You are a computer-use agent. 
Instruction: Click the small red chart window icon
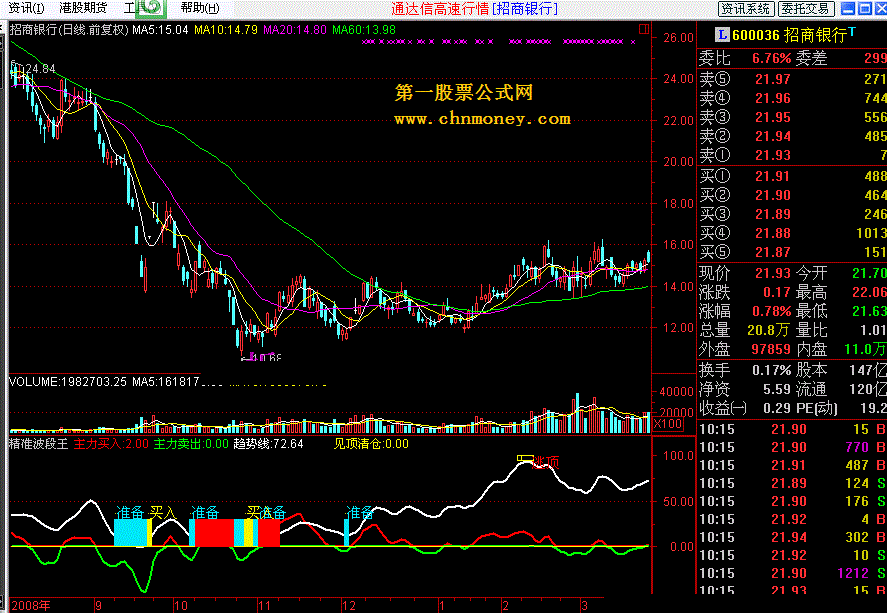[x=644, y=29]
